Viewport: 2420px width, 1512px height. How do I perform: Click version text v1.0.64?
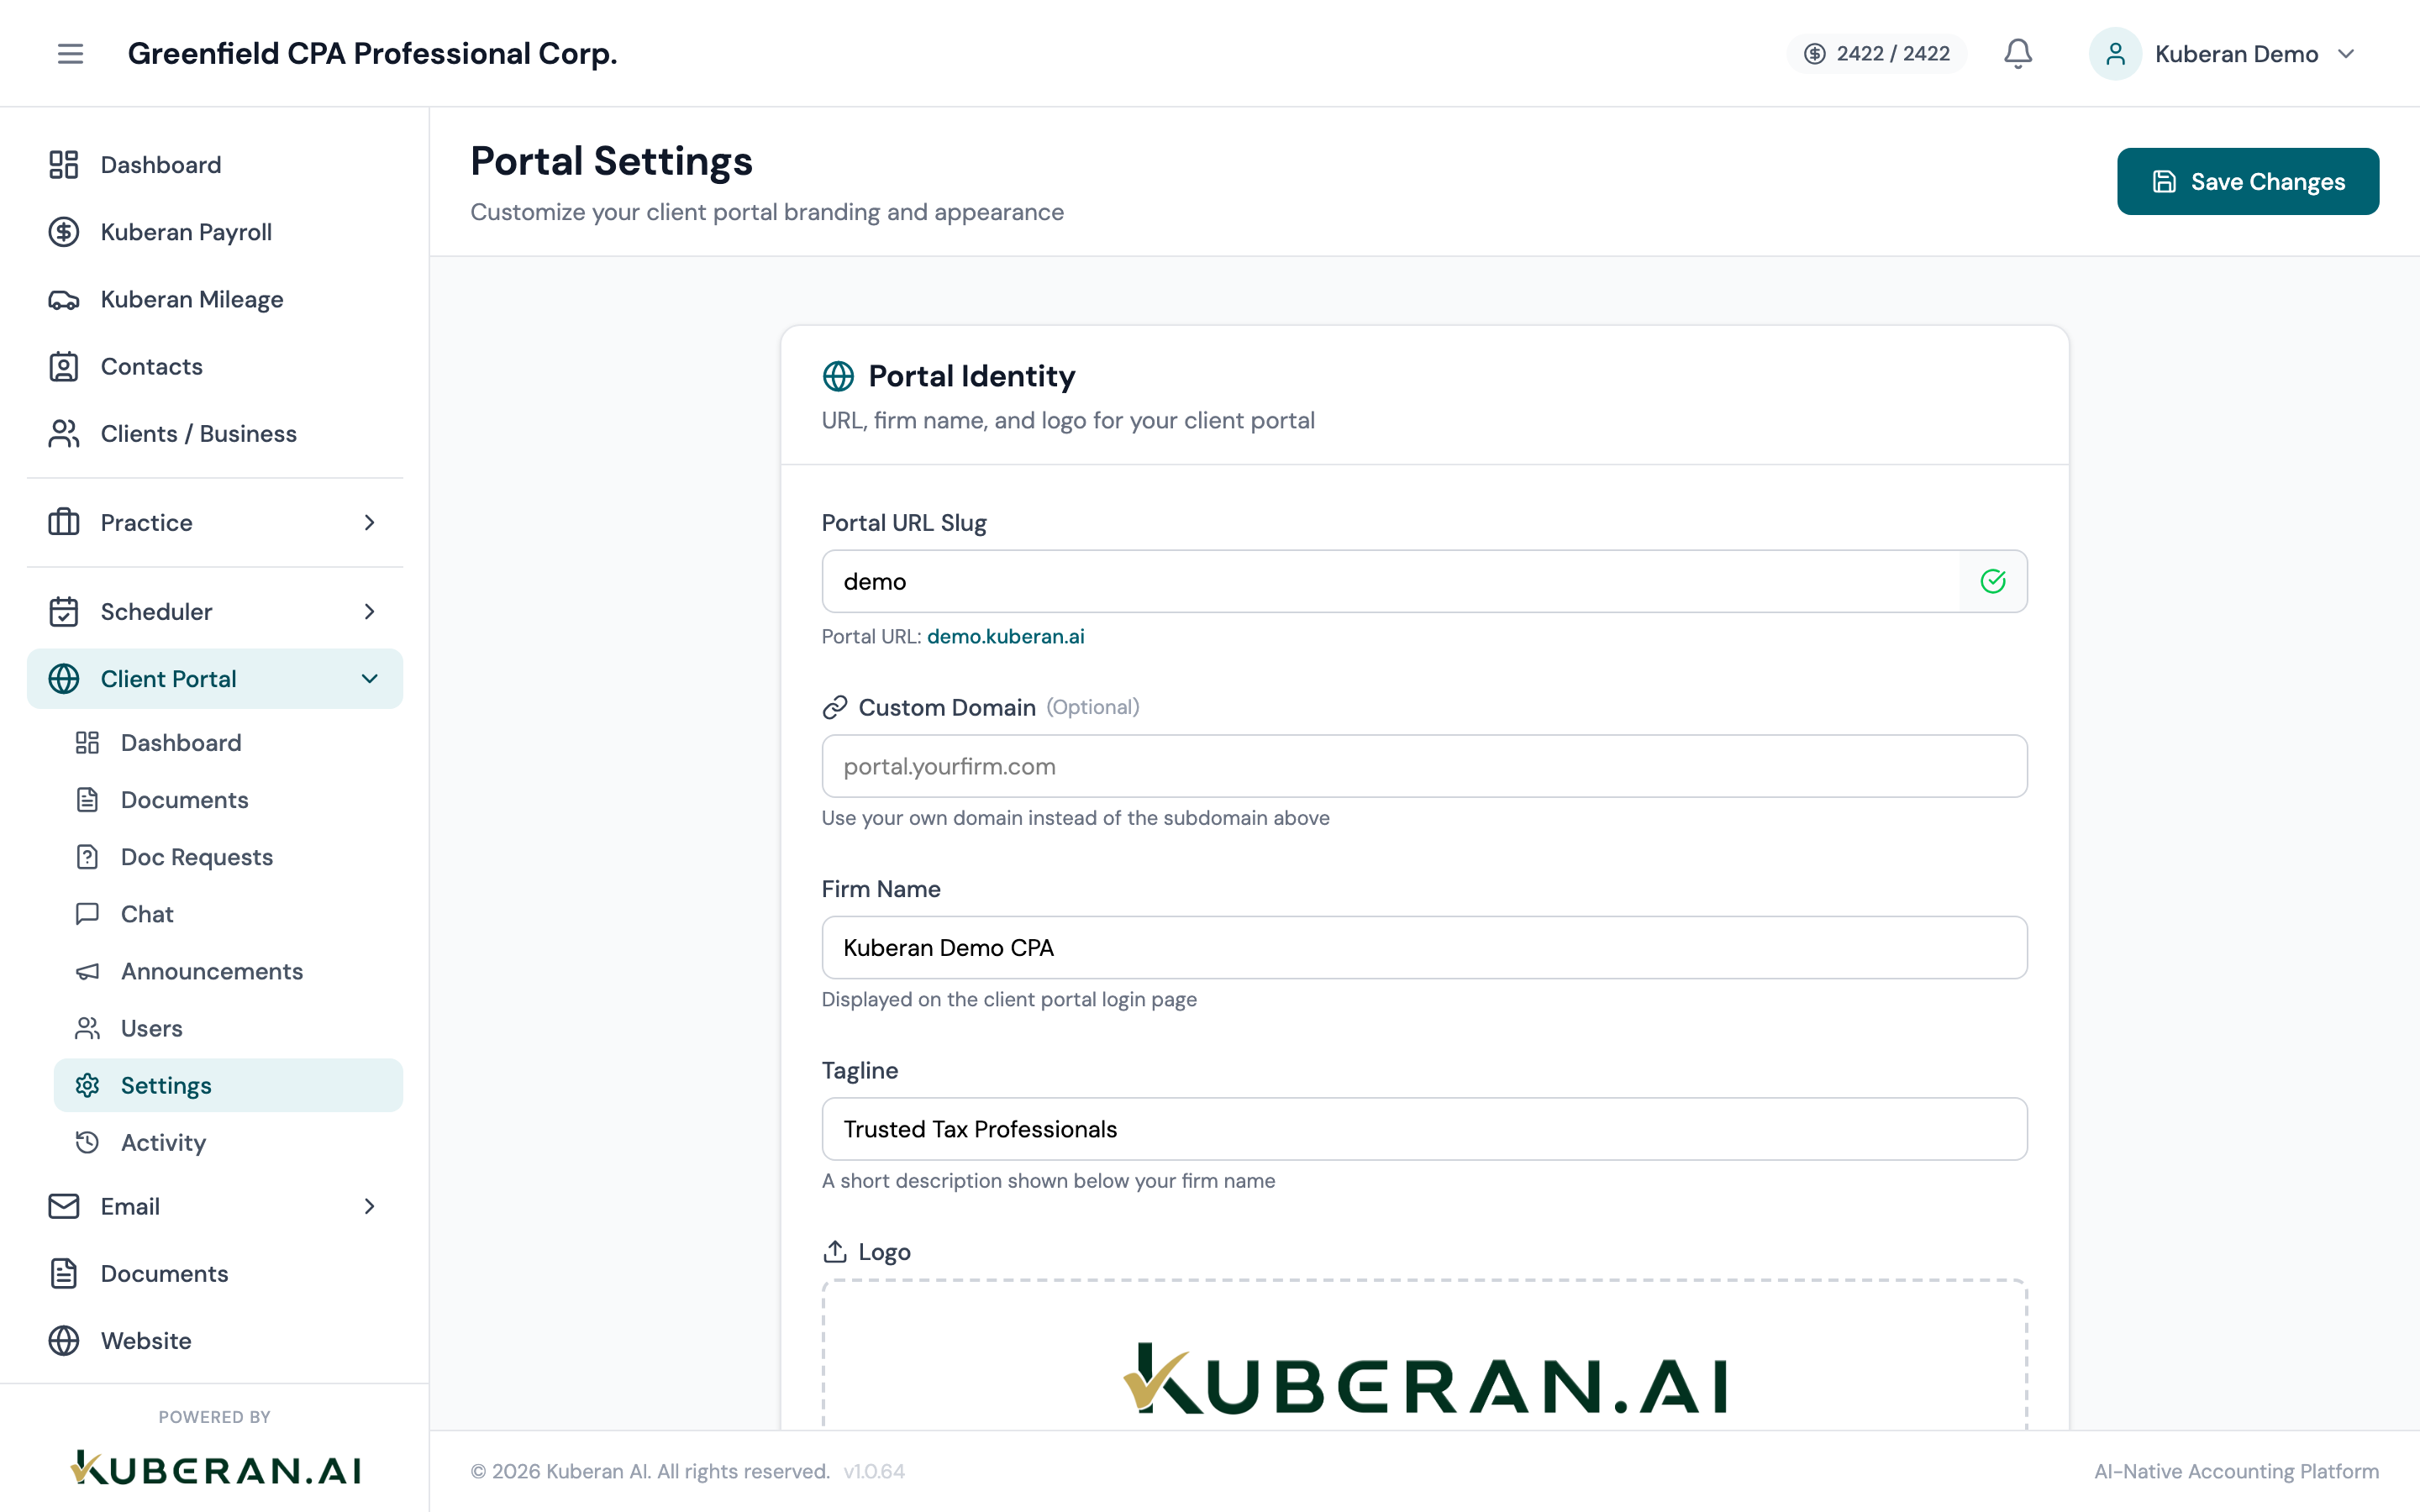(874, 1471)
